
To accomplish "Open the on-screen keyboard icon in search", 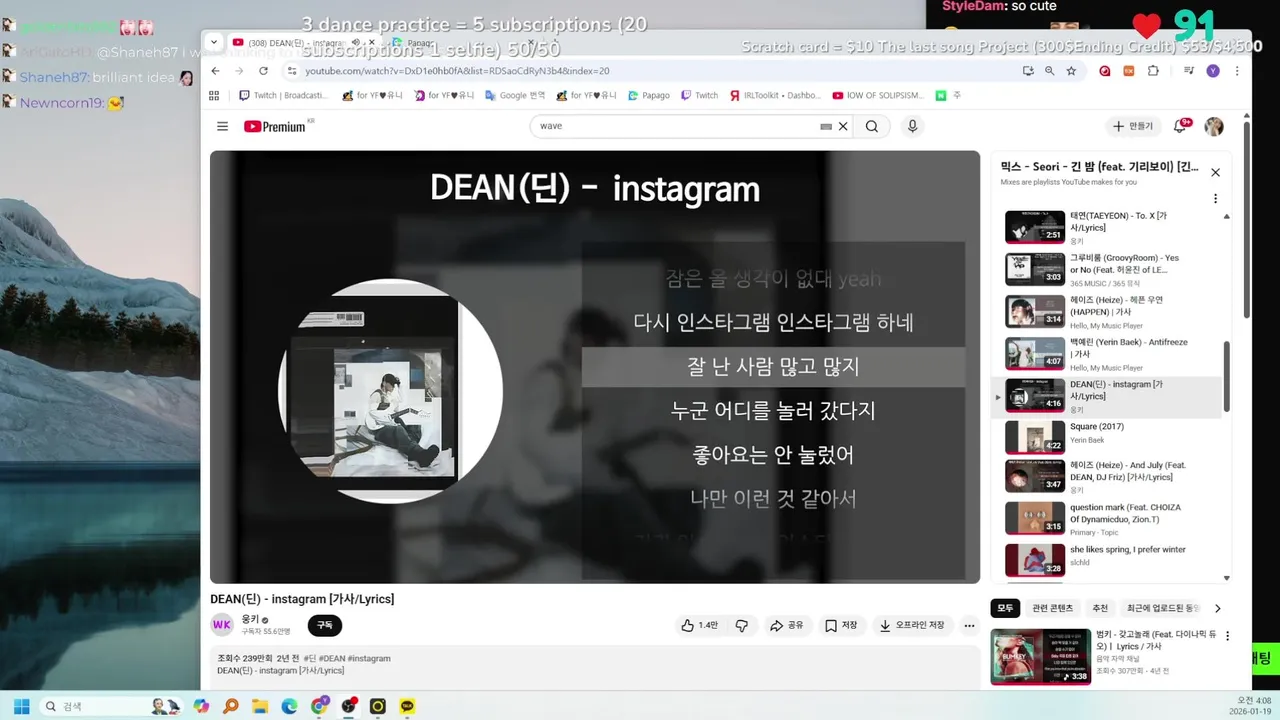I will [826, 126].
